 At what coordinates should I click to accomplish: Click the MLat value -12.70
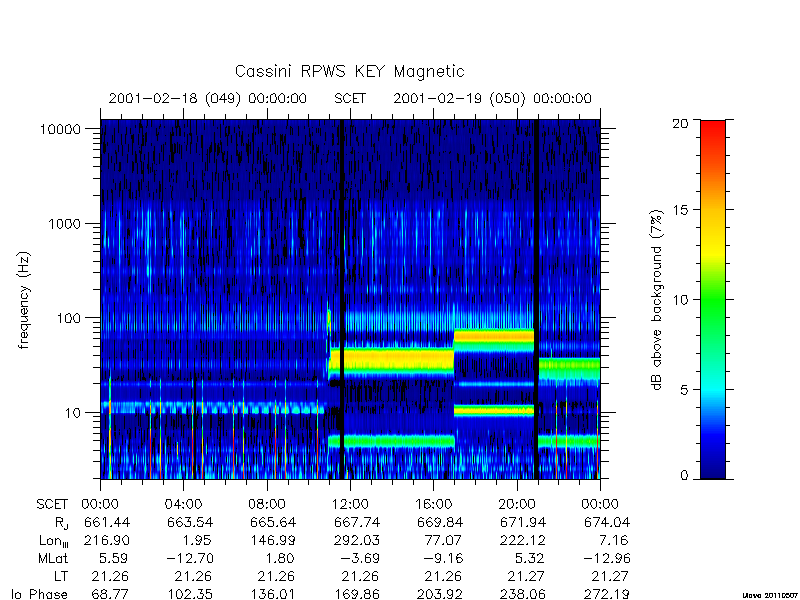click(x=190, y=559)
